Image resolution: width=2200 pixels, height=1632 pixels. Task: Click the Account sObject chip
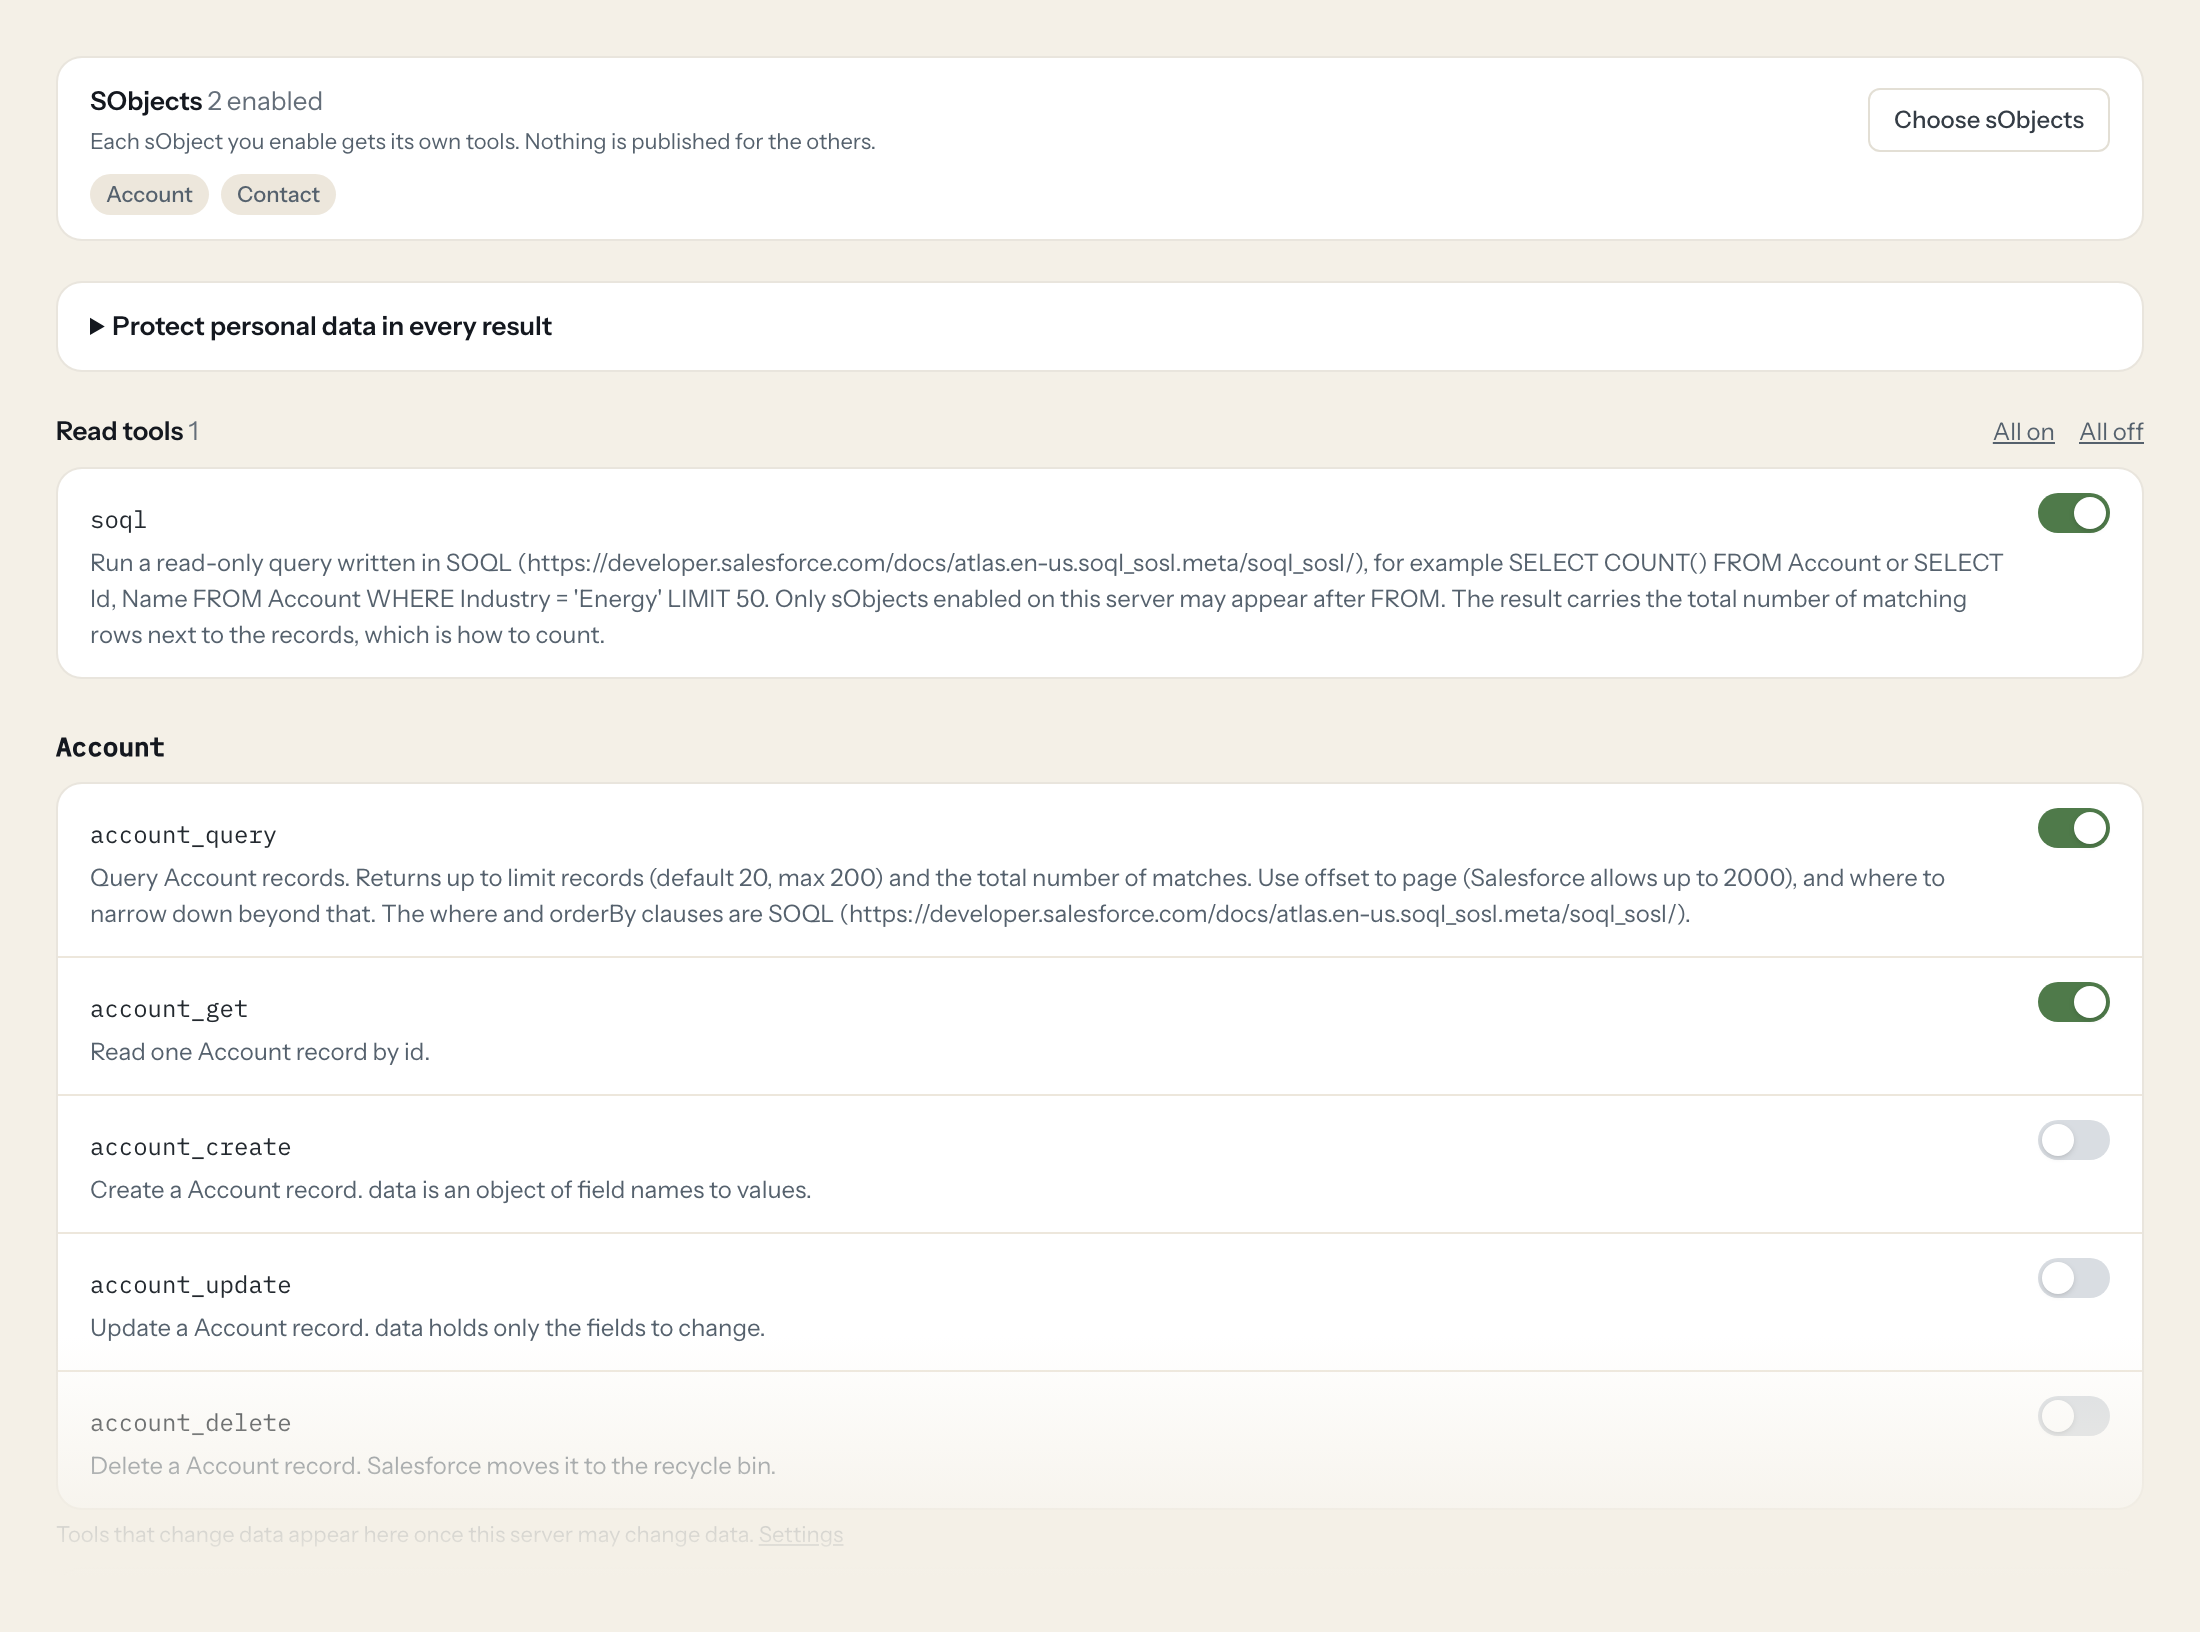pyautogui.click(x=149, y=194)
